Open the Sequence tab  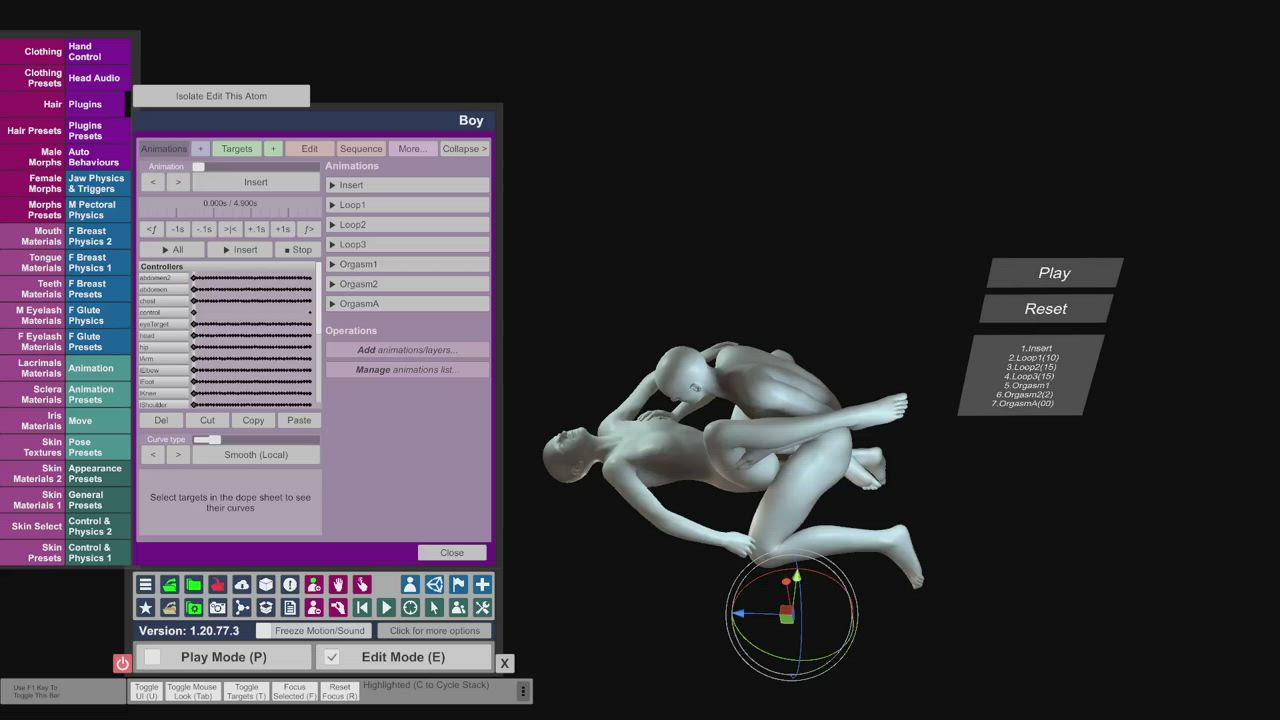pos(361,149)
